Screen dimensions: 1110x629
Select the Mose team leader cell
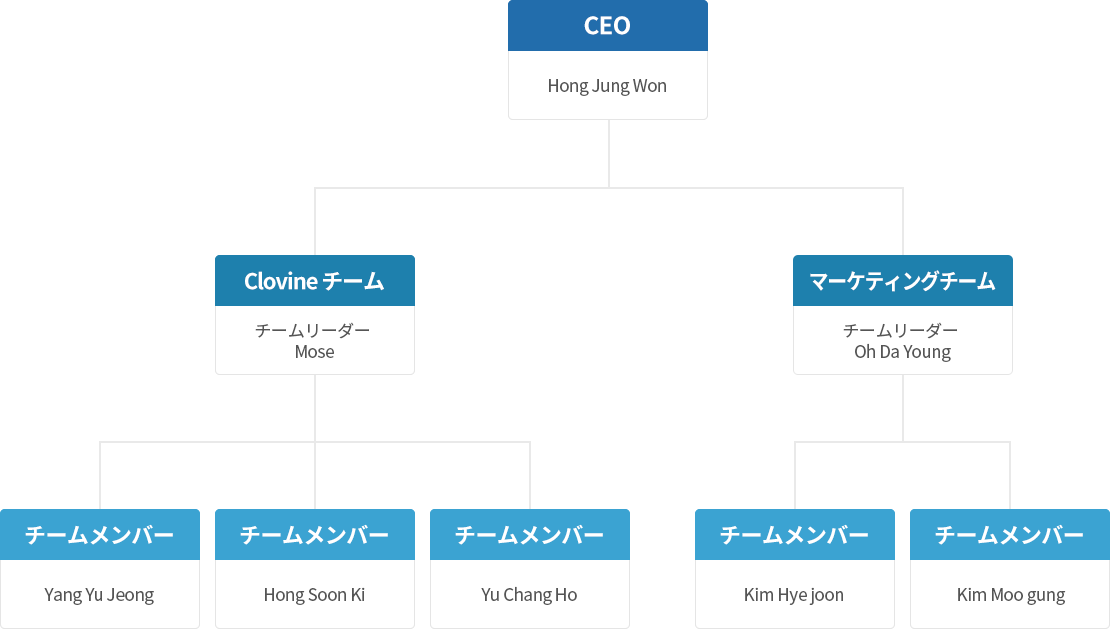click(315, 340)
